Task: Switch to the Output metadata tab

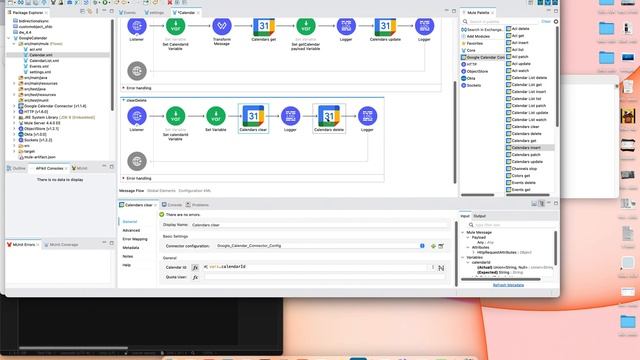Action: coord(479,216)
